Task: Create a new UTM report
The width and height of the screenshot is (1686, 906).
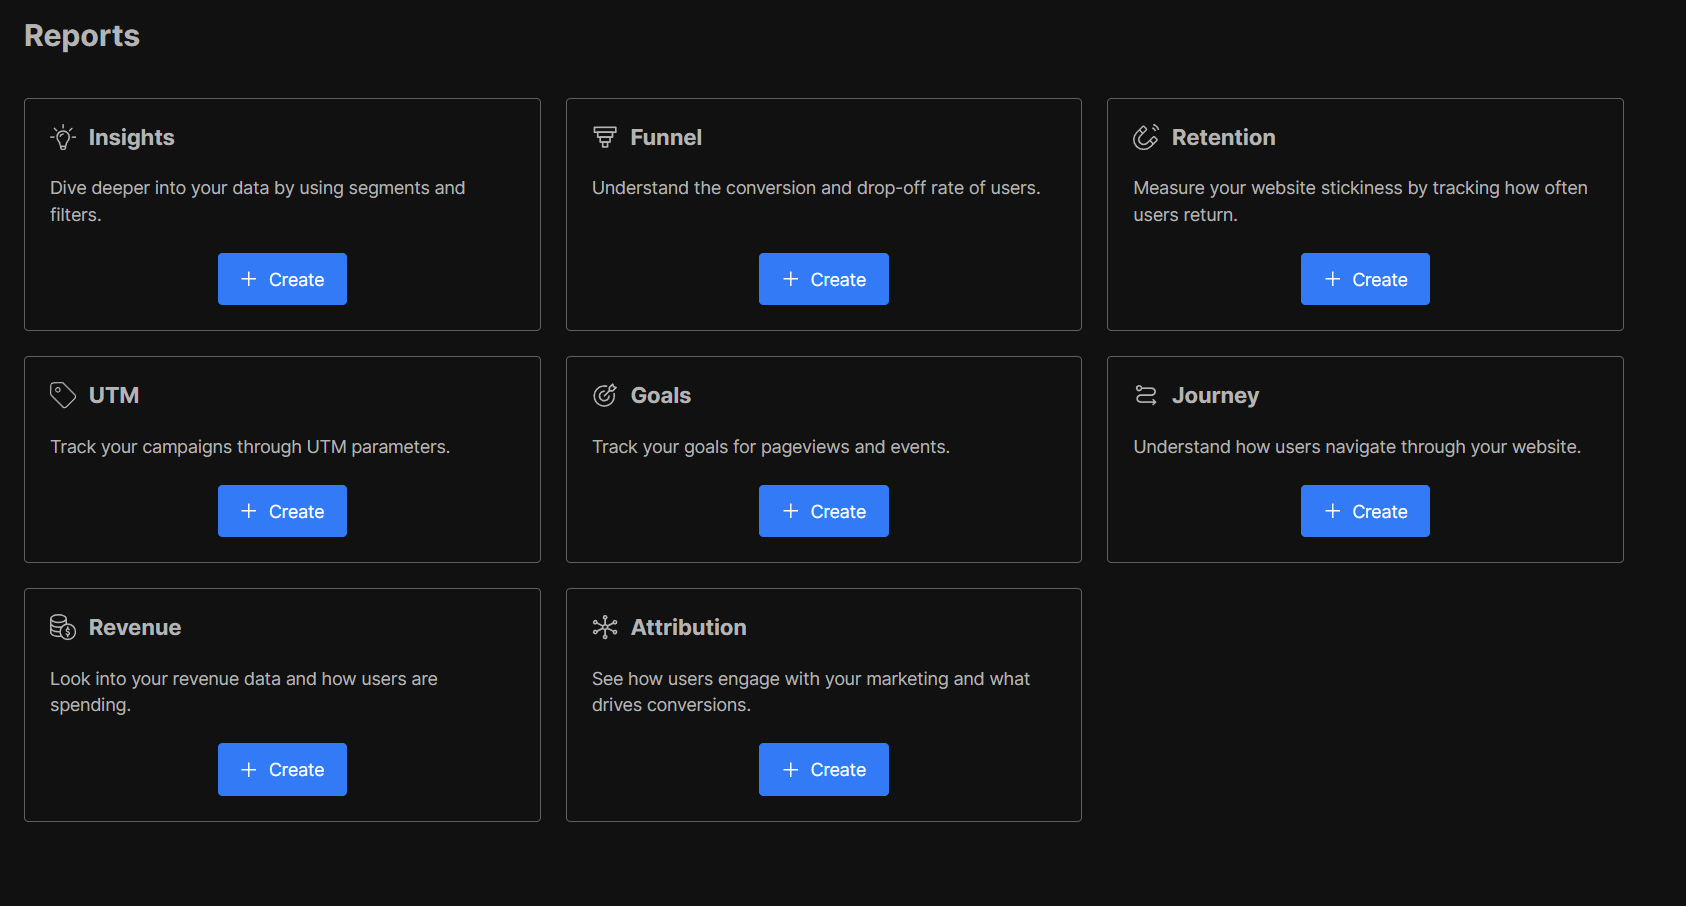Action: (x=282, y=511)
